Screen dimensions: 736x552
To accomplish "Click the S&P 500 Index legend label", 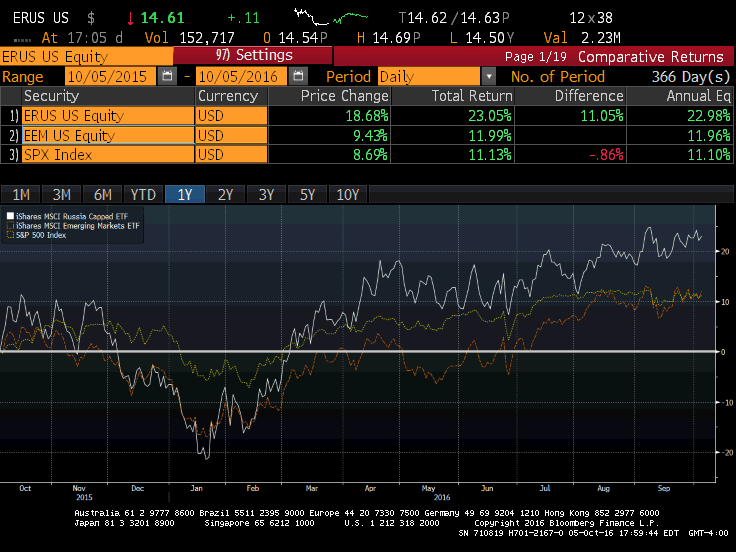I will 41,235.
